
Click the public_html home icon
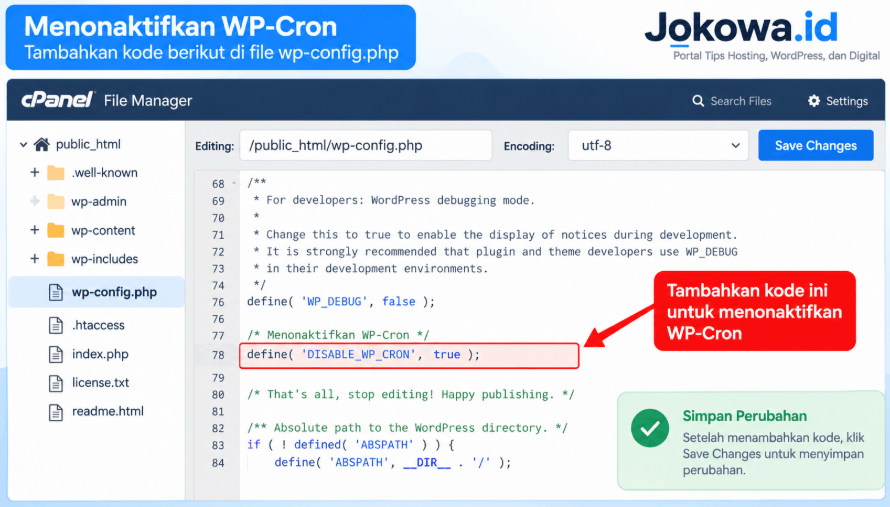point(41,144)
